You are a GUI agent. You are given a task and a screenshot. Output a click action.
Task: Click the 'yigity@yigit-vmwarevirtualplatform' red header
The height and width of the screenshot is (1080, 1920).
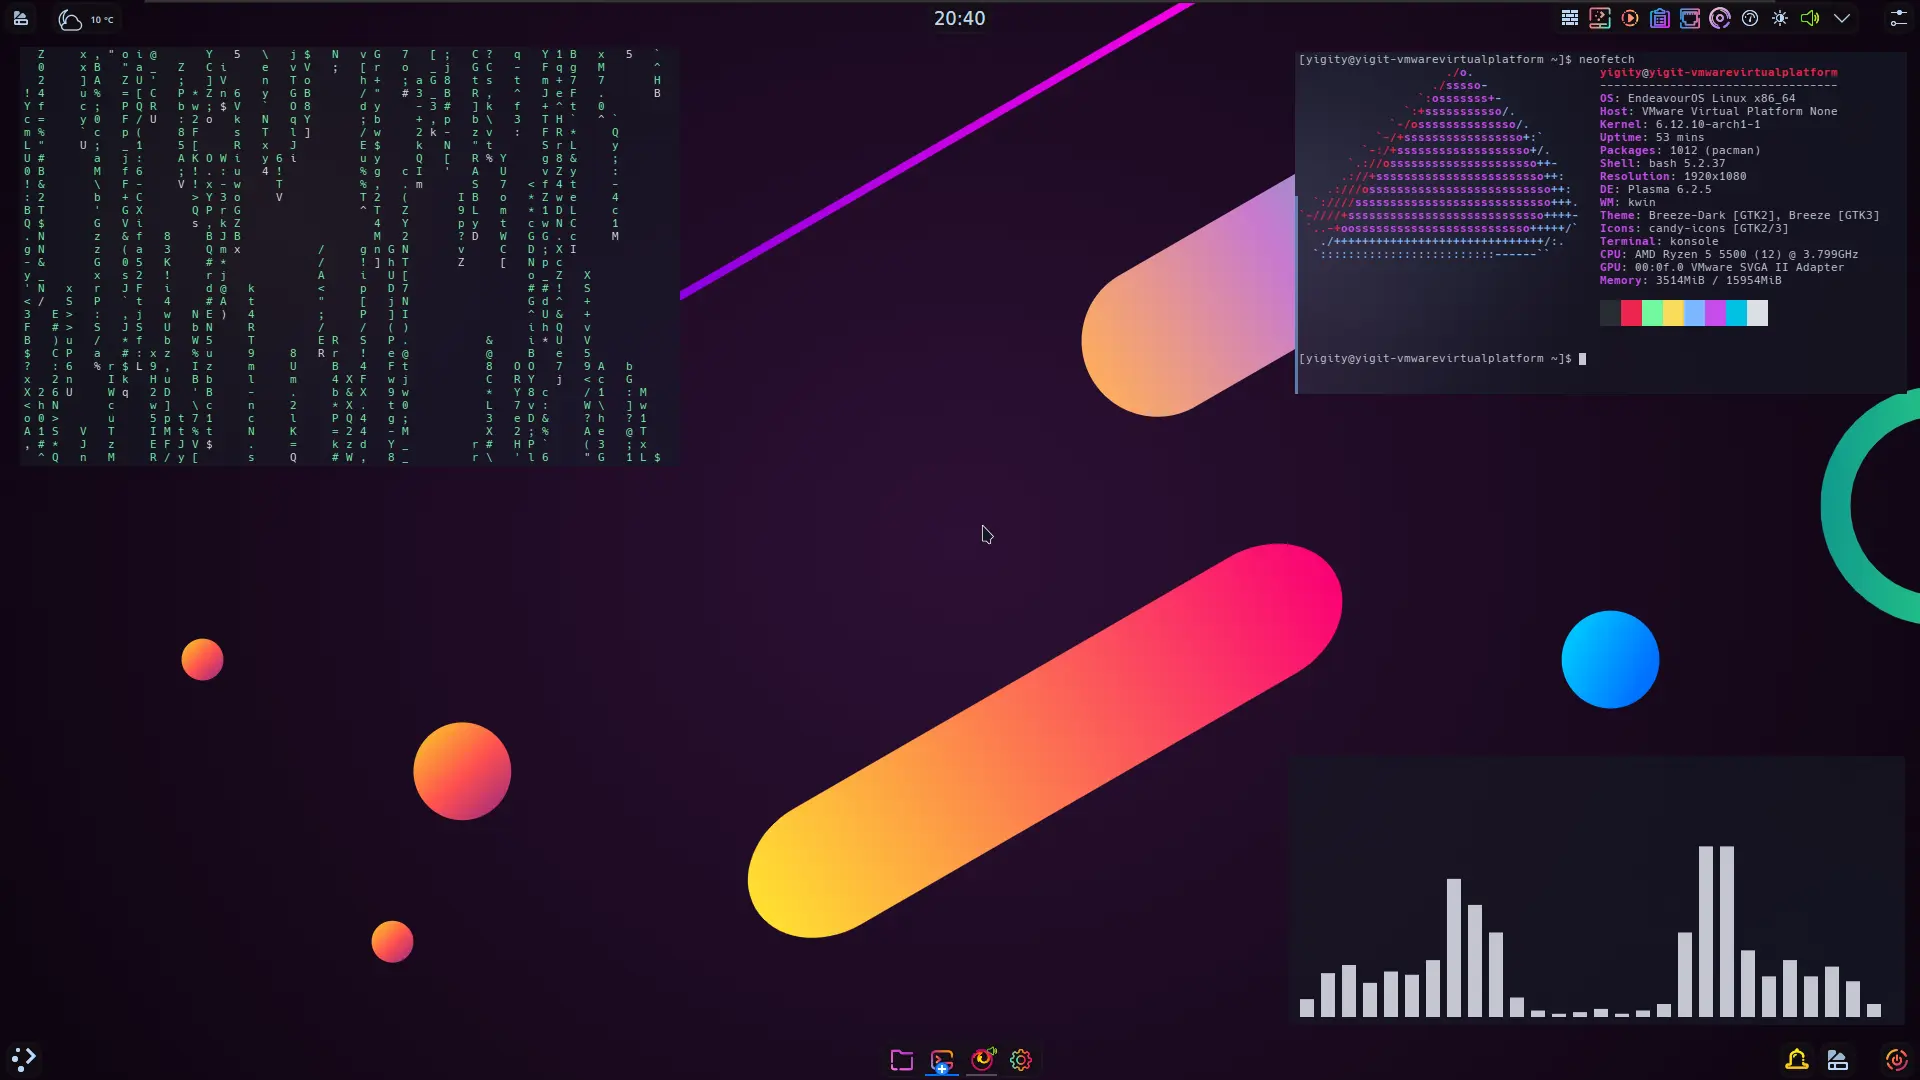[x=1718, y=72]
